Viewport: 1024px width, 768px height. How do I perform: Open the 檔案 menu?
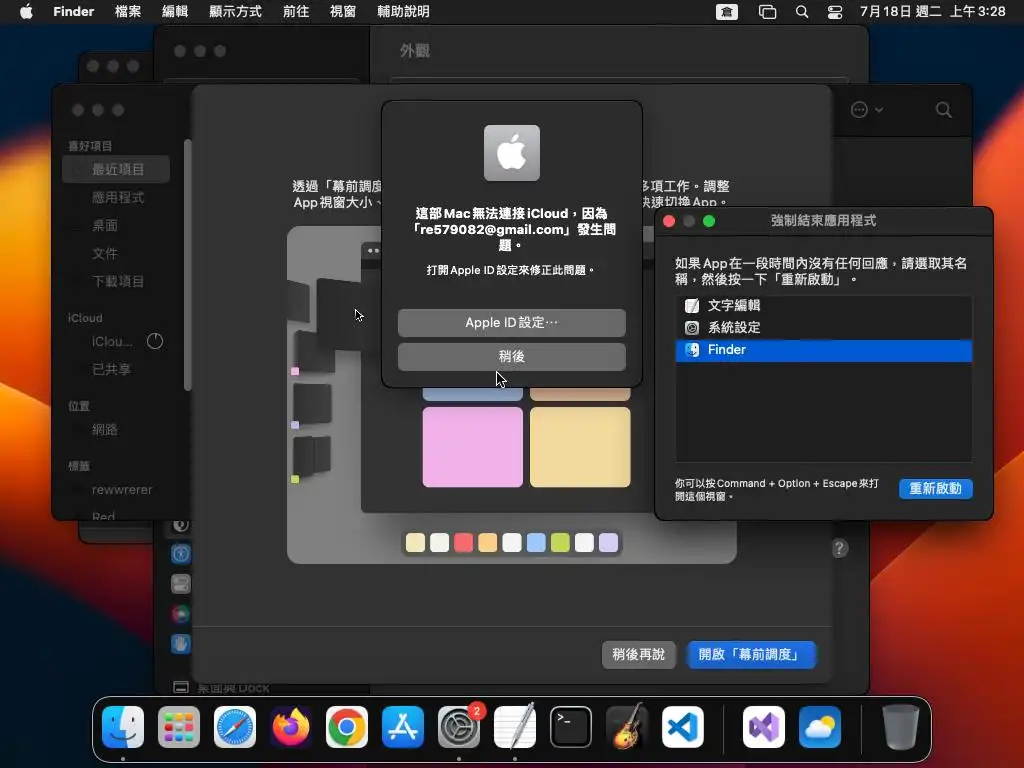click(x=127, y=11)
